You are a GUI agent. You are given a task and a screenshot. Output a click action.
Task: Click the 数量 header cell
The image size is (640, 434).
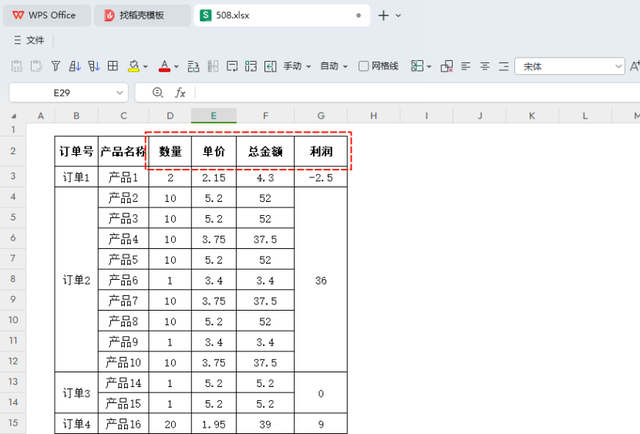(x=170, y=151)
